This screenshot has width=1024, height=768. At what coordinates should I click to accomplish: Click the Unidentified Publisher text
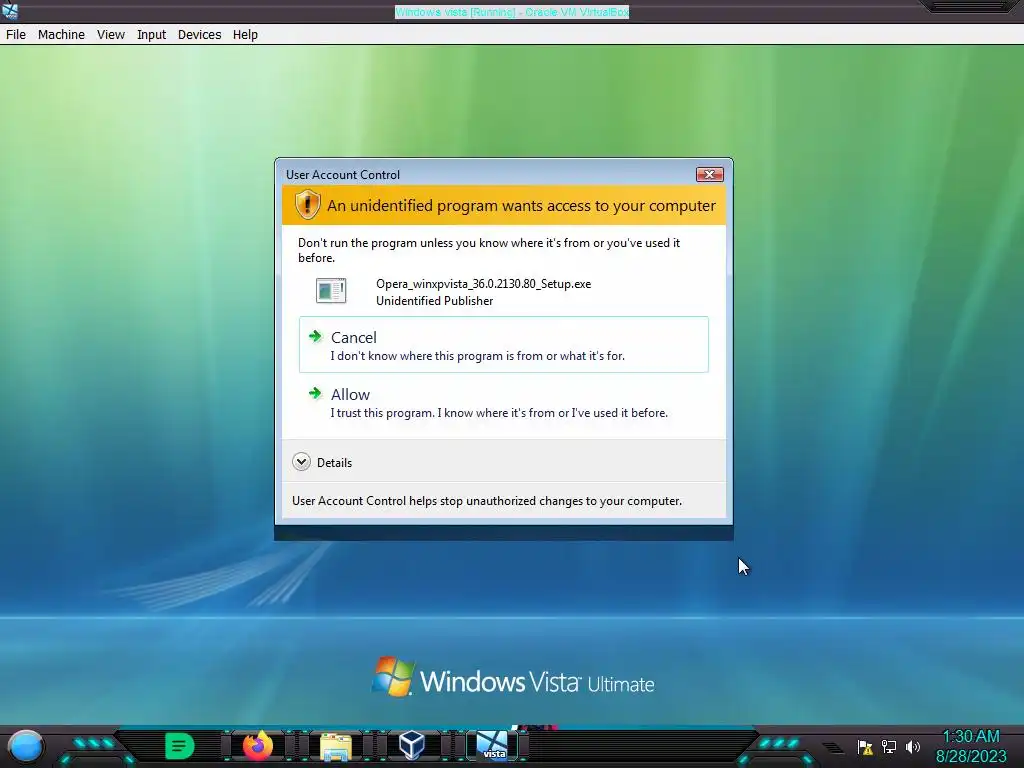(x=434, y=301)
